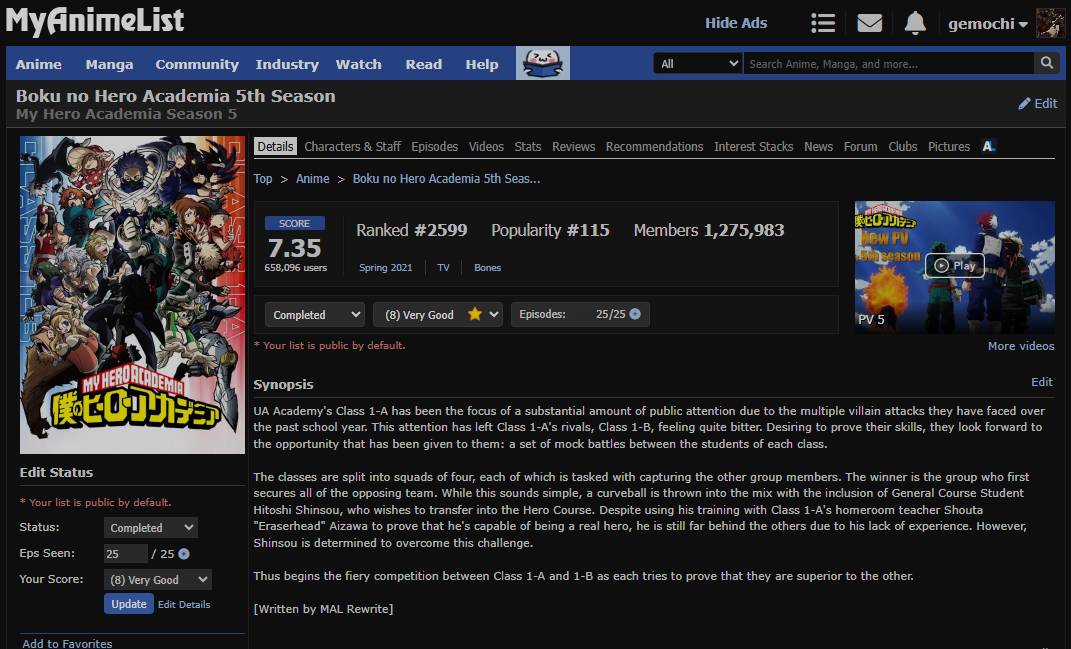Open the Read navigation menu
Screen dimensions: 1071x649
pos(423,64)
